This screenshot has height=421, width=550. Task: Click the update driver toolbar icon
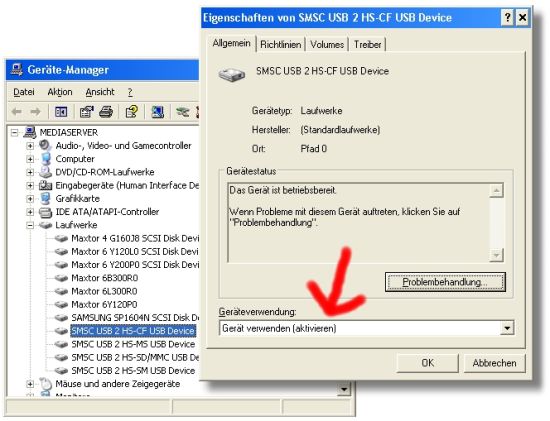tap(182, 112)
